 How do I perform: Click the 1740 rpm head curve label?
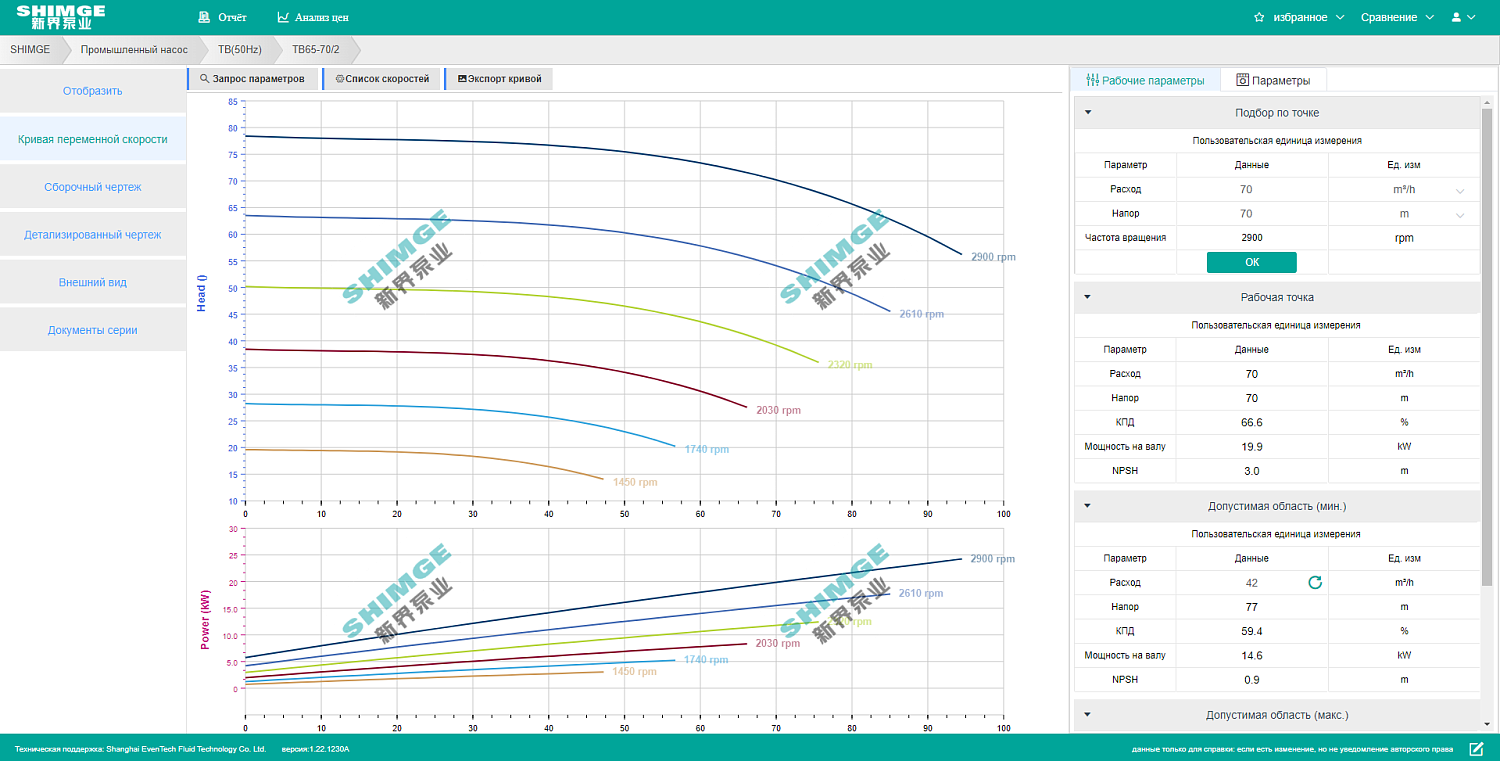tap(707, 449)
